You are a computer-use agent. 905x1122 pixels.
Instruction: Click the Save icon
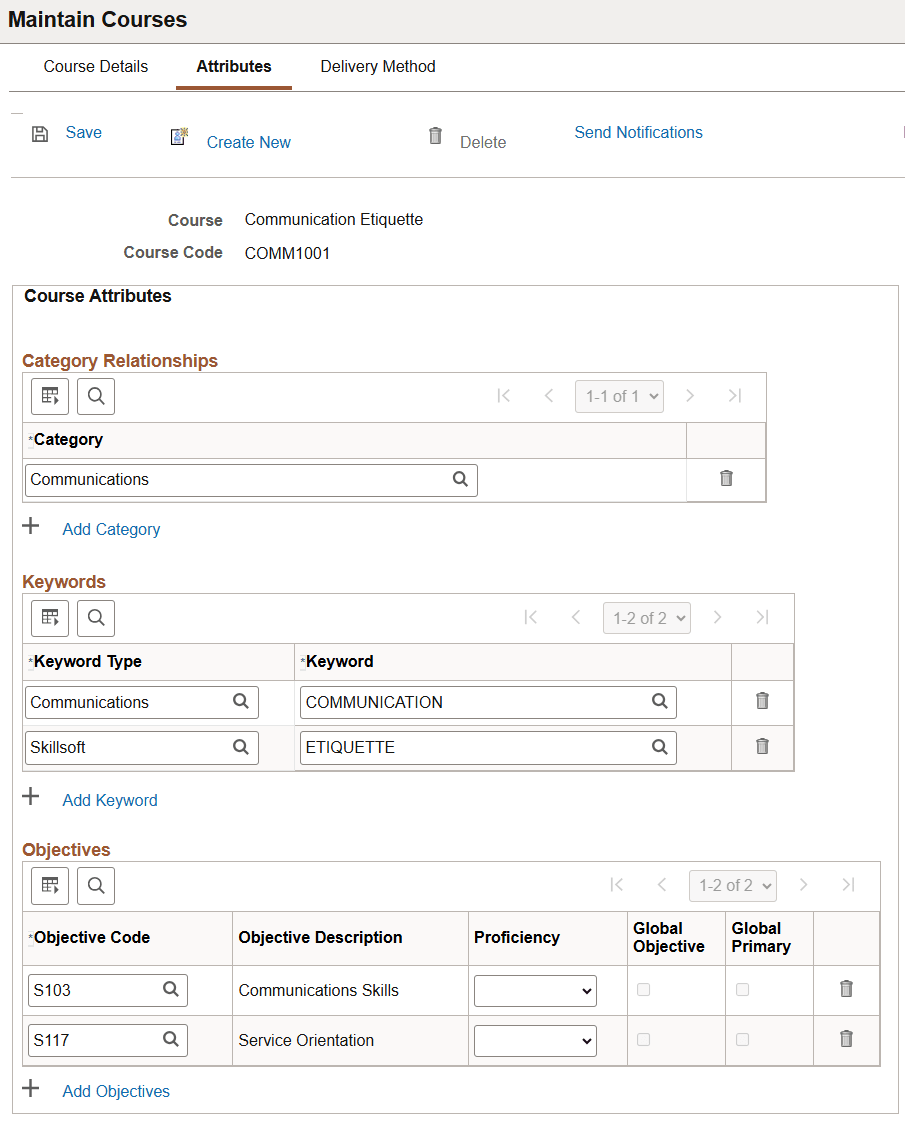39,132
